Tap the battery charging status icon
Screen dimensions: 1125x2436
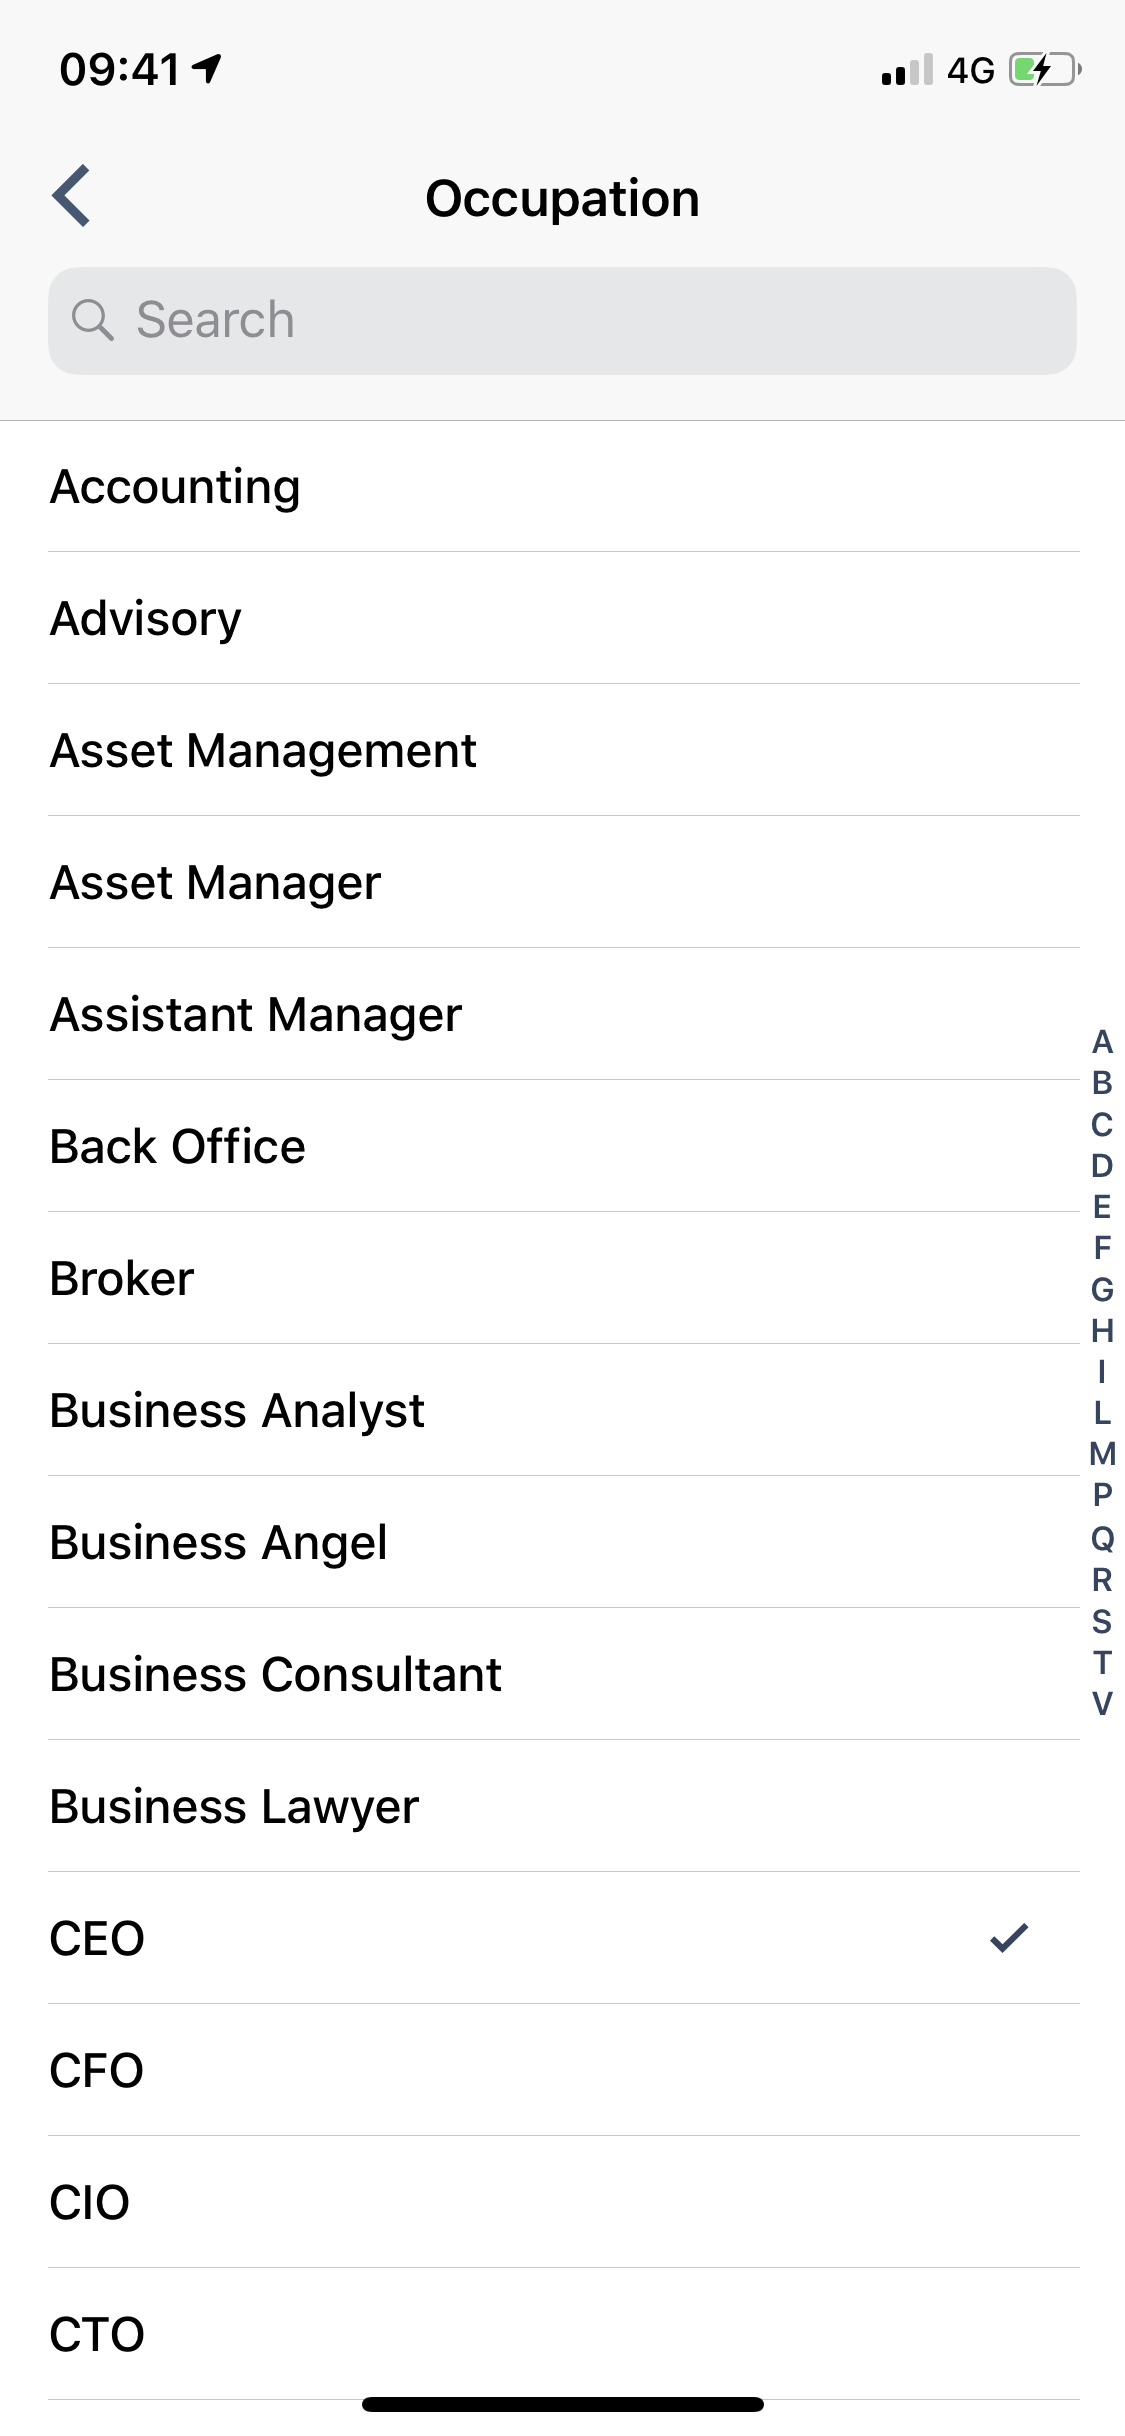point(1044,70)
